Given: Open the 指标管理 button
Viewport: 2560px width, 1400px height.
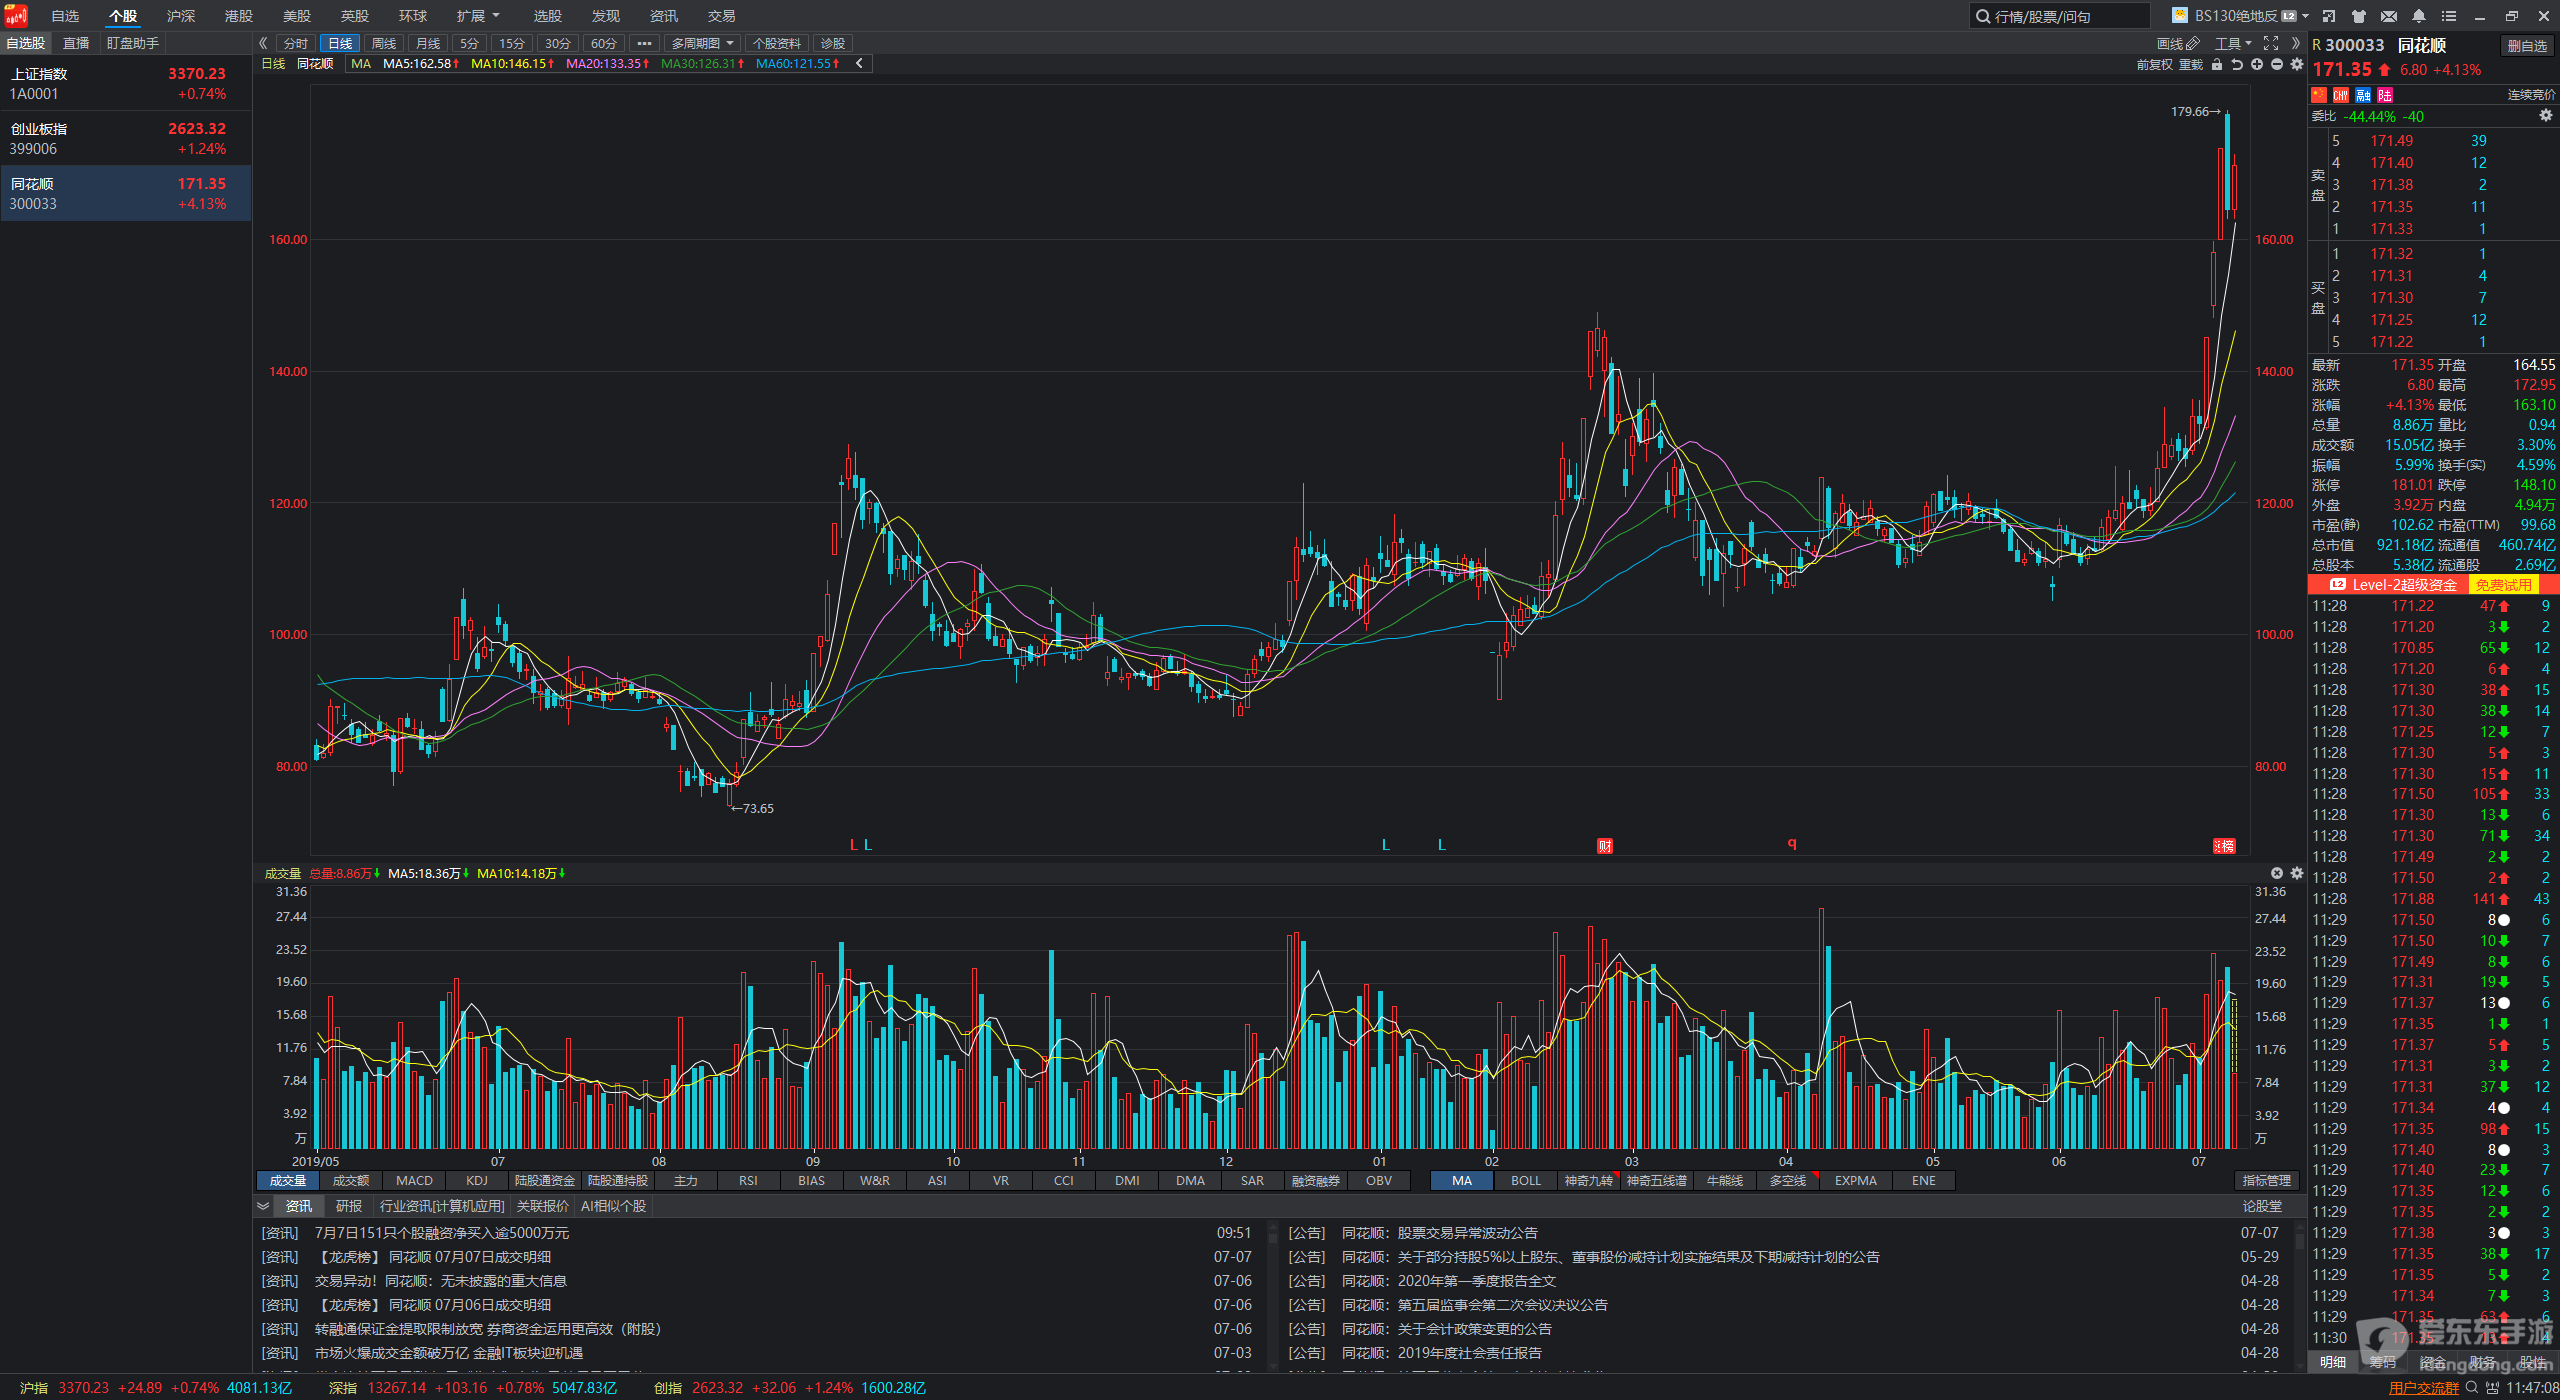Looking at the screenshot, I should pyautogui.click(x=2266, y=1180).
